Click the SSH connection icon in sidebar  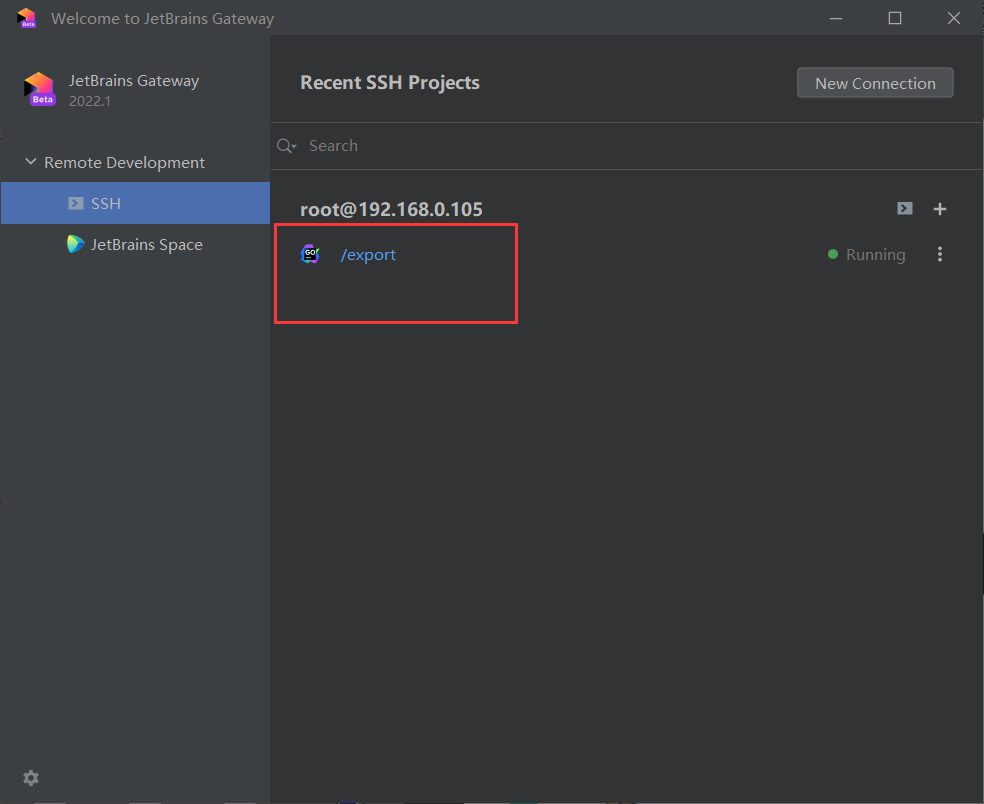click(74, 203)
